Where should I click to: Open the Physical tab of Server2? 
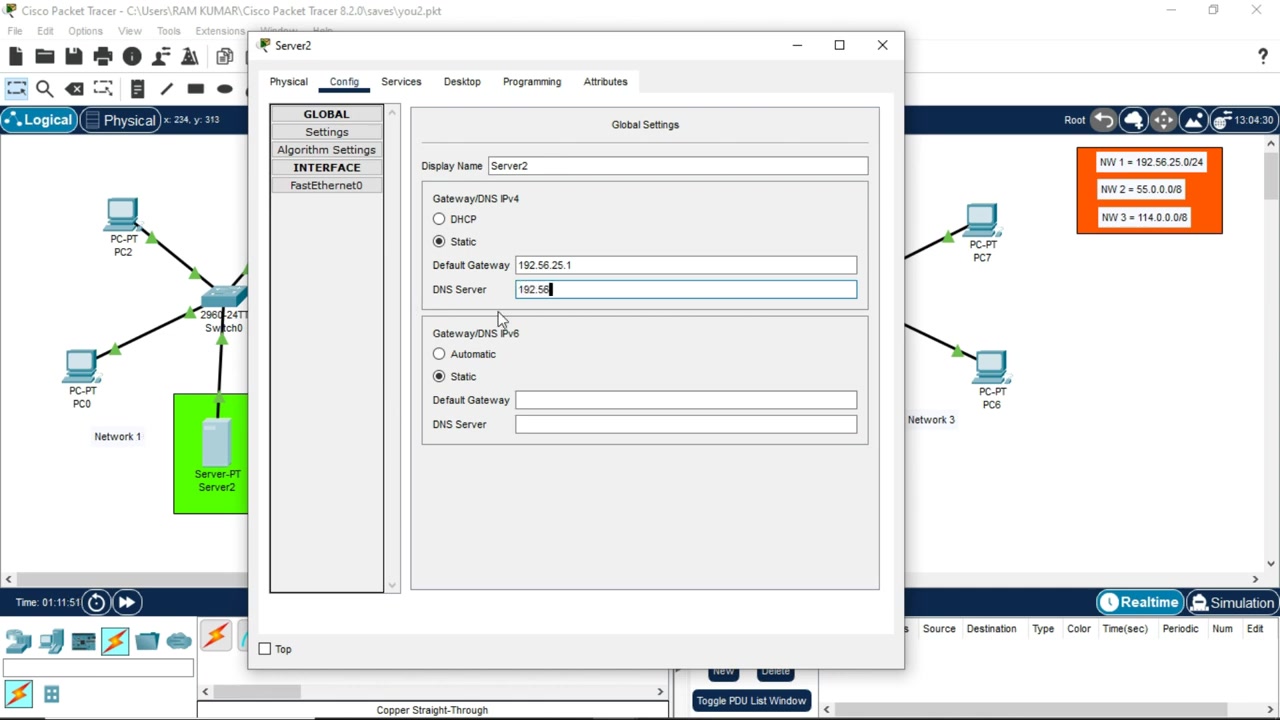click(288, 82)
